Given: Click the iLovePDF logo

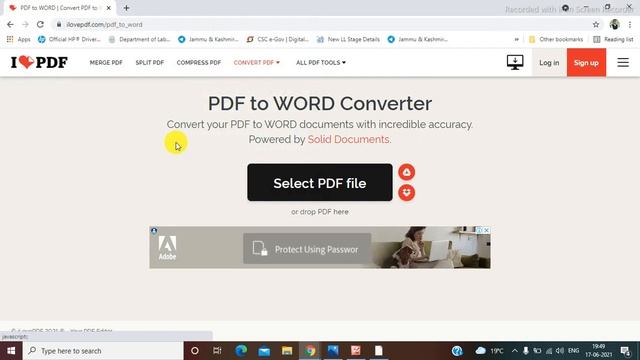Looking at the screenshot, I should [39, 62].
